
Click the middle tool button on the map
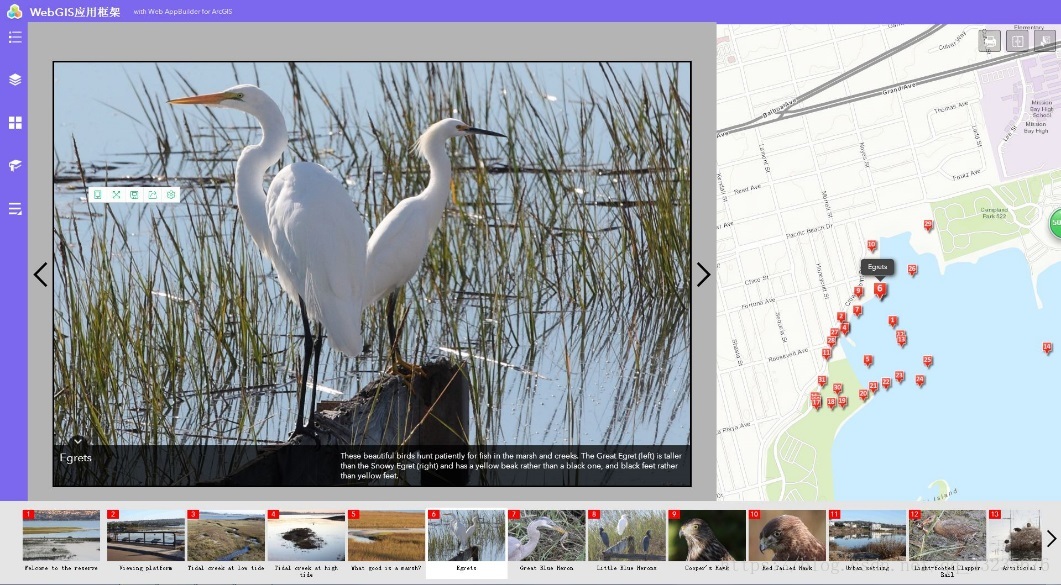1017,41
